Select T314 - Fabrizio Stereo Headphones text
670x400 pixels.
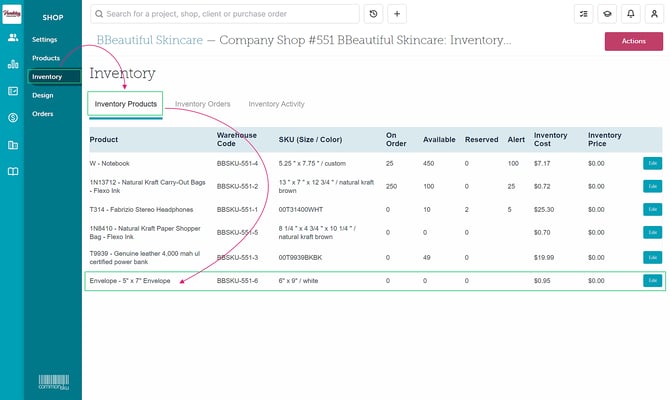pos(141,209)
